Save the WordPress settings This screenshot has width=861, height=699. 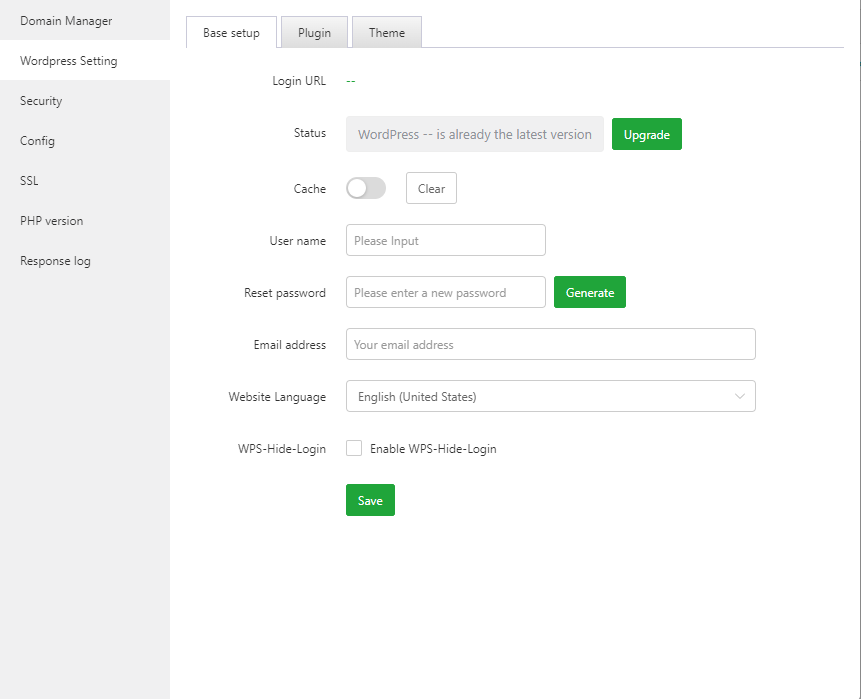click(x=370, y=501)
